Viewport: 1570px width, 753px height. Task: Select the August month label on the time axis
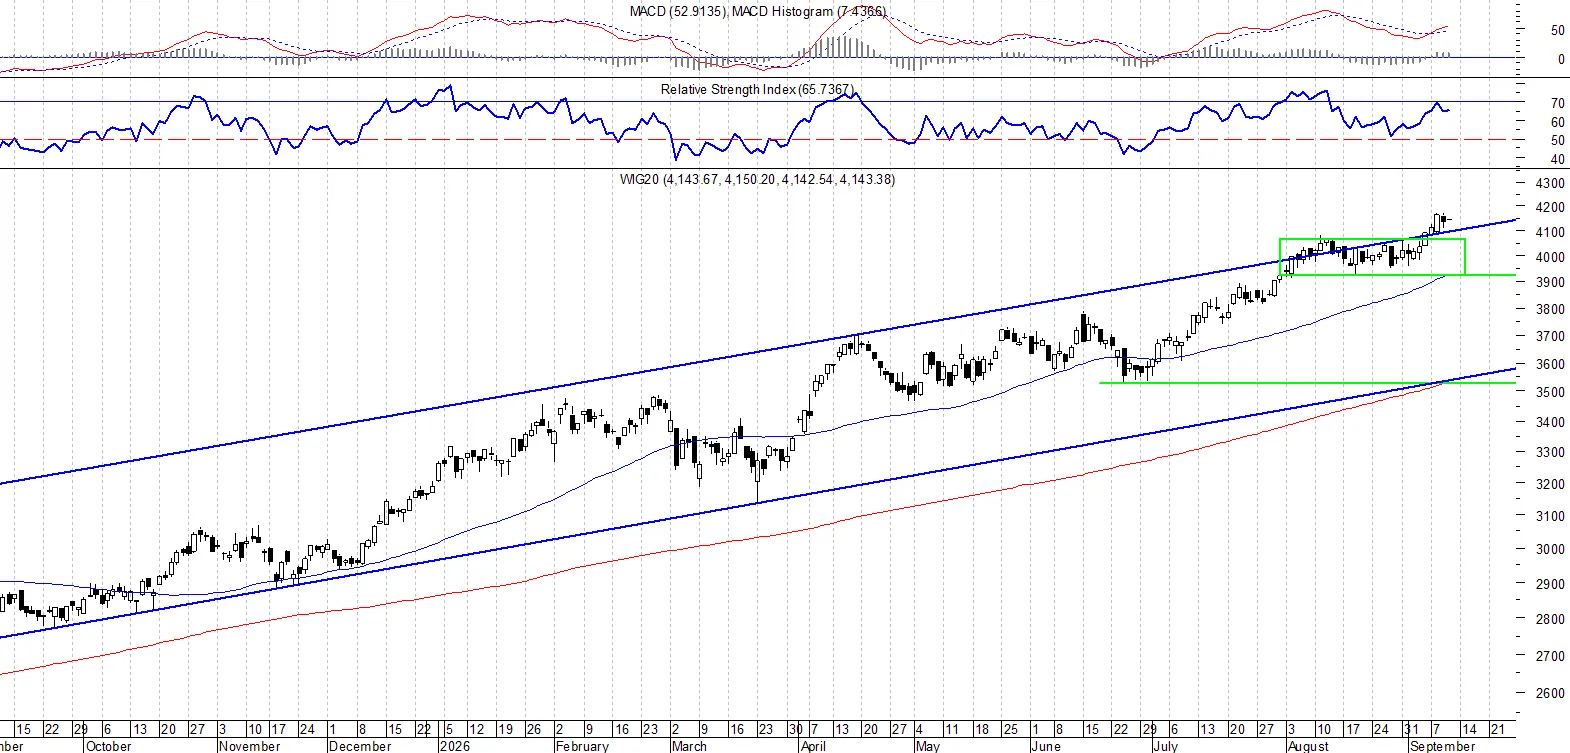(x=1308, y=746)
